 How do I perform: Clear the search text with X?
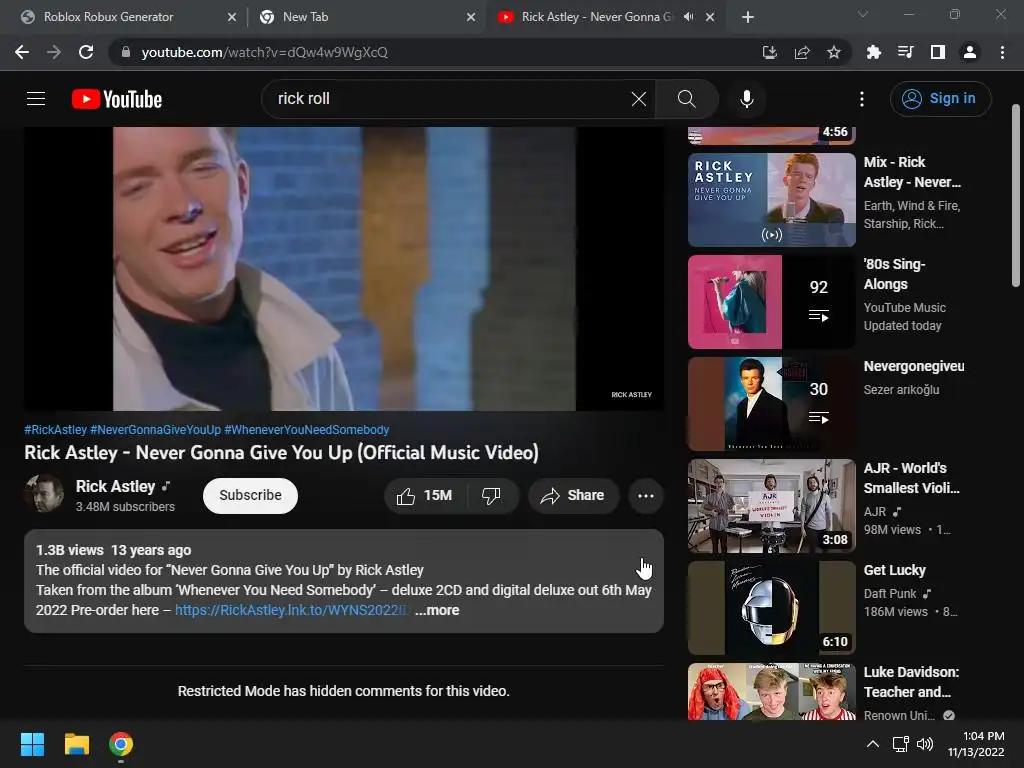(639, 99)
